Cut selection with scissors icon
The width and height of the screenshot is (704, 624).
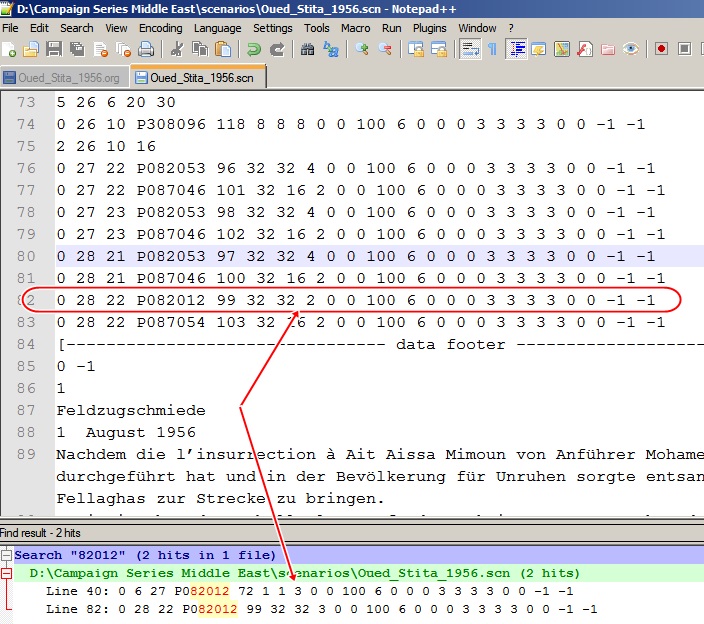click(177, 49)
